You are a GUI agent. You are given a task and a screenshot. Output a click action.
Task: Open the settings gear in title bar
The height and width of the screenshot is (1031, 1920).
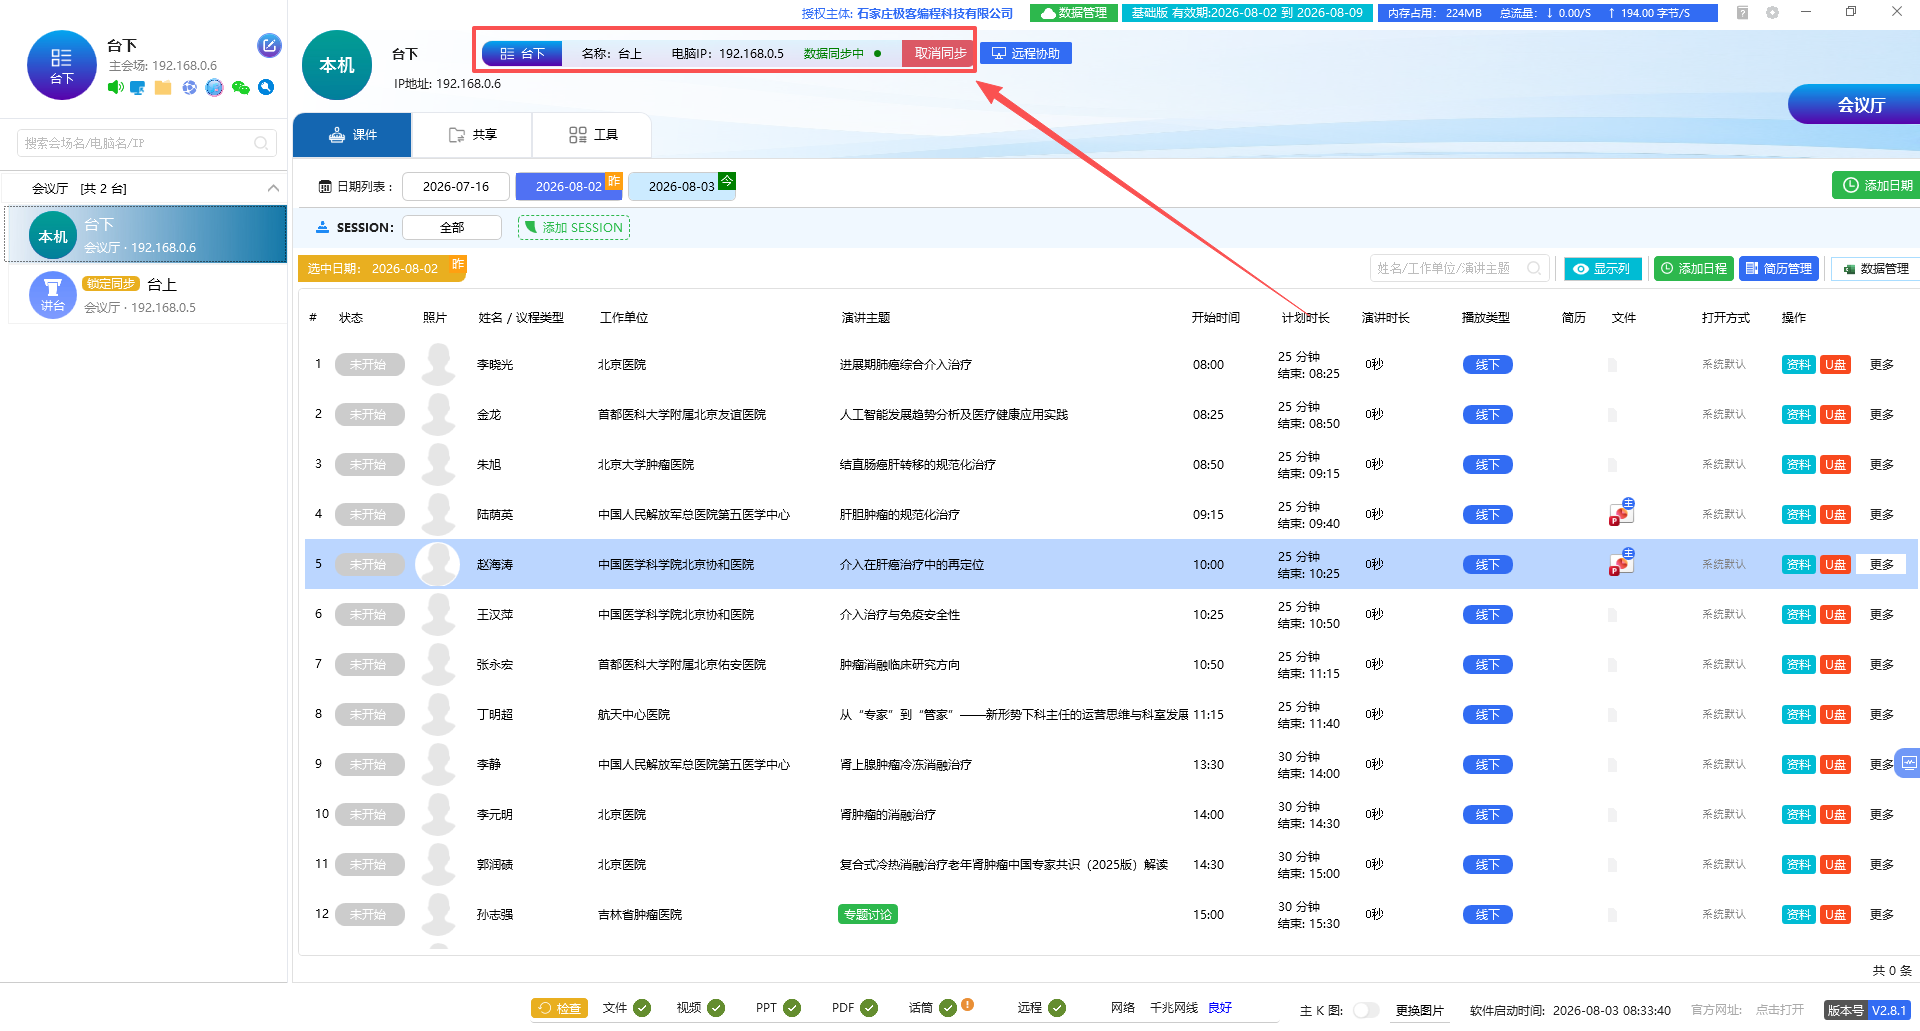[x=1772, y=13]
